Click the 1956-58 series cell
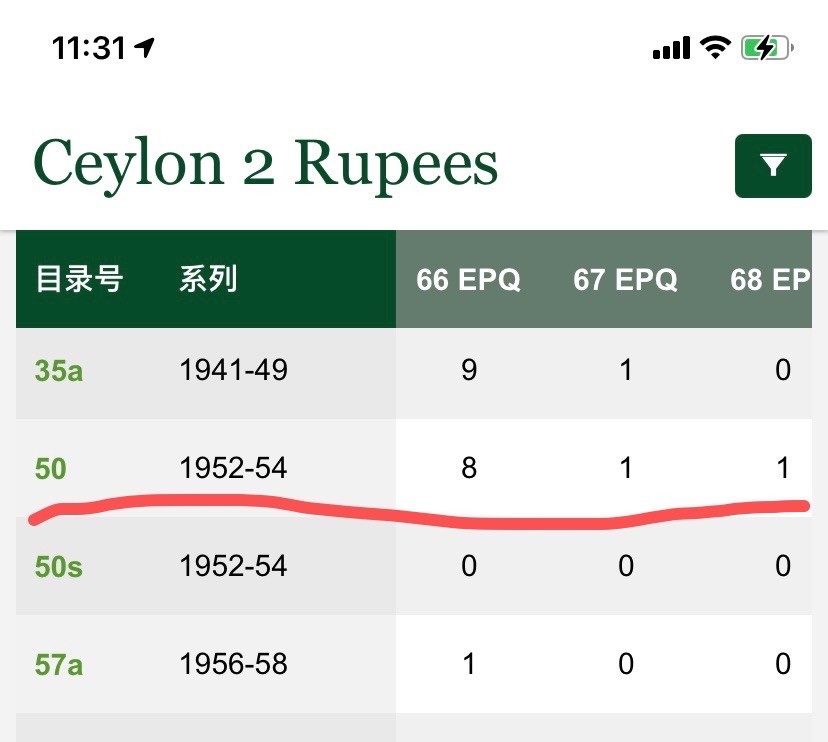This screenshot has width=828, height=742. click(233, 664)
